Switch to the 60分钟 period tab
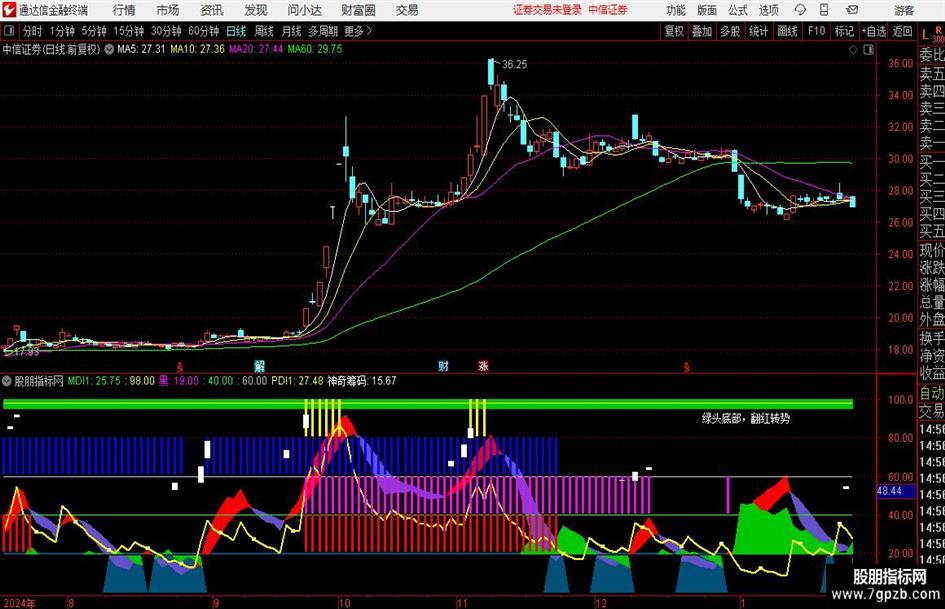Image resolution: width=945 pixels, height=609 pixels. click(x=204, y=31)
